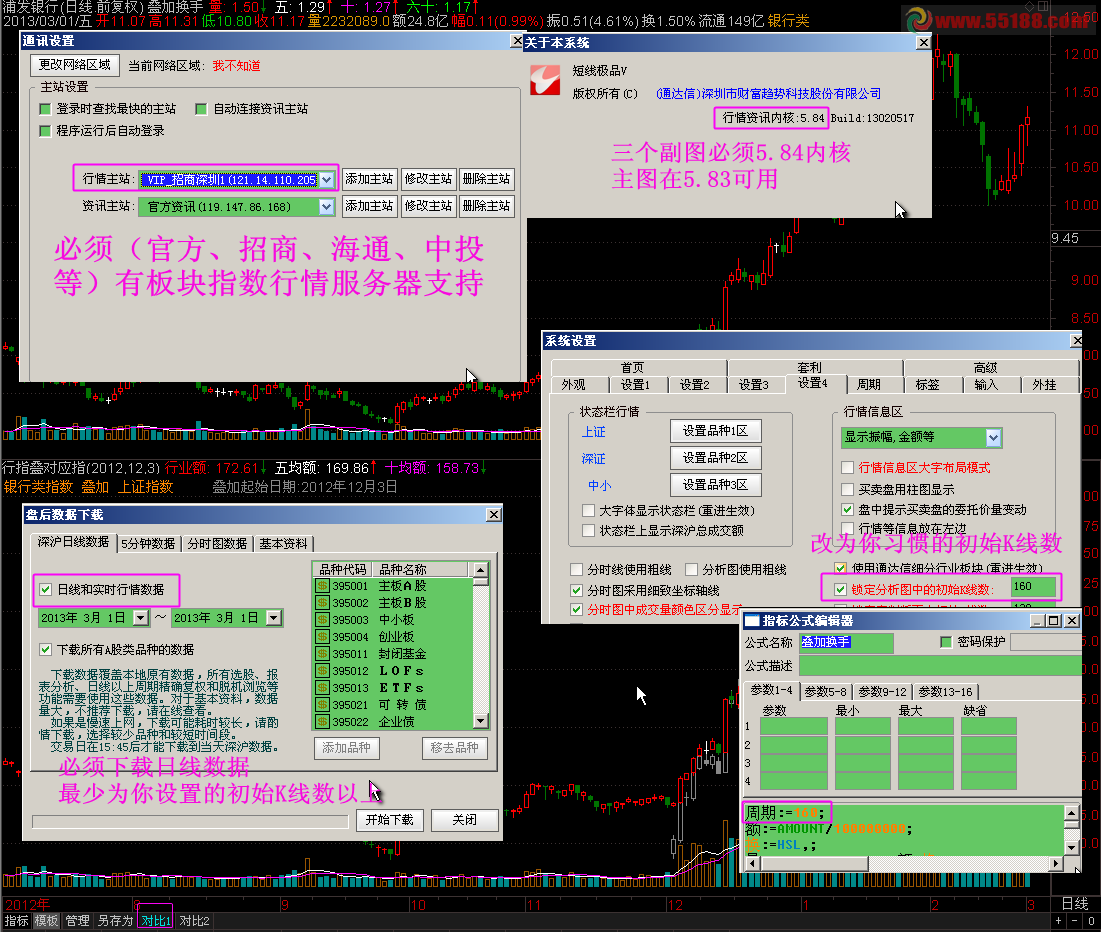
Task: Open the 基本资料 tab
Action: tap(284, 544)
